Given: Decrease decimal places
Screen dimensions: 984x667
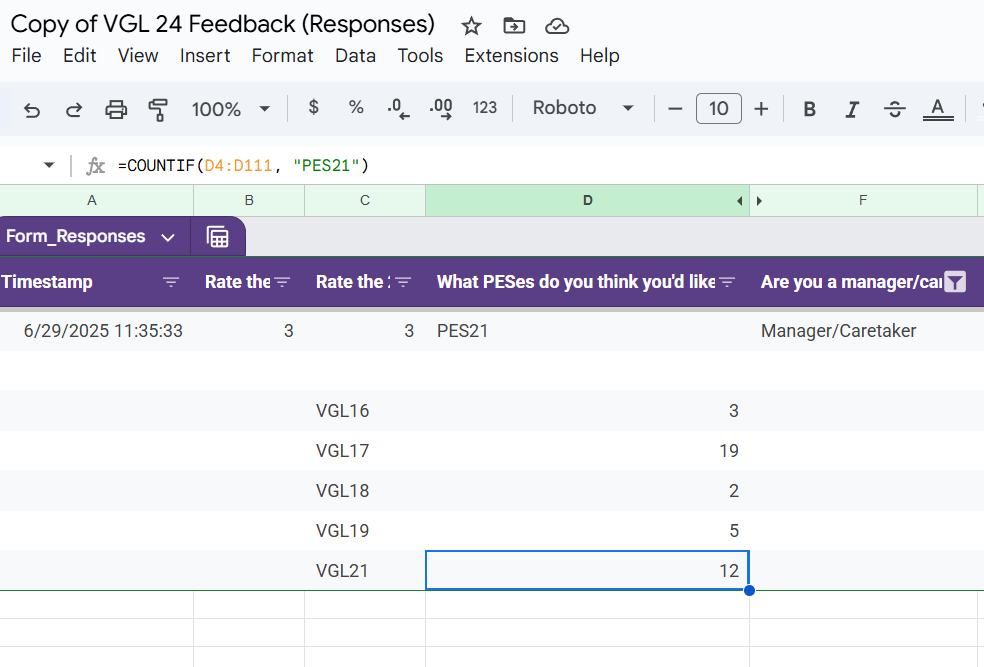Looking at the screenshot, I should tap(398, 109).
